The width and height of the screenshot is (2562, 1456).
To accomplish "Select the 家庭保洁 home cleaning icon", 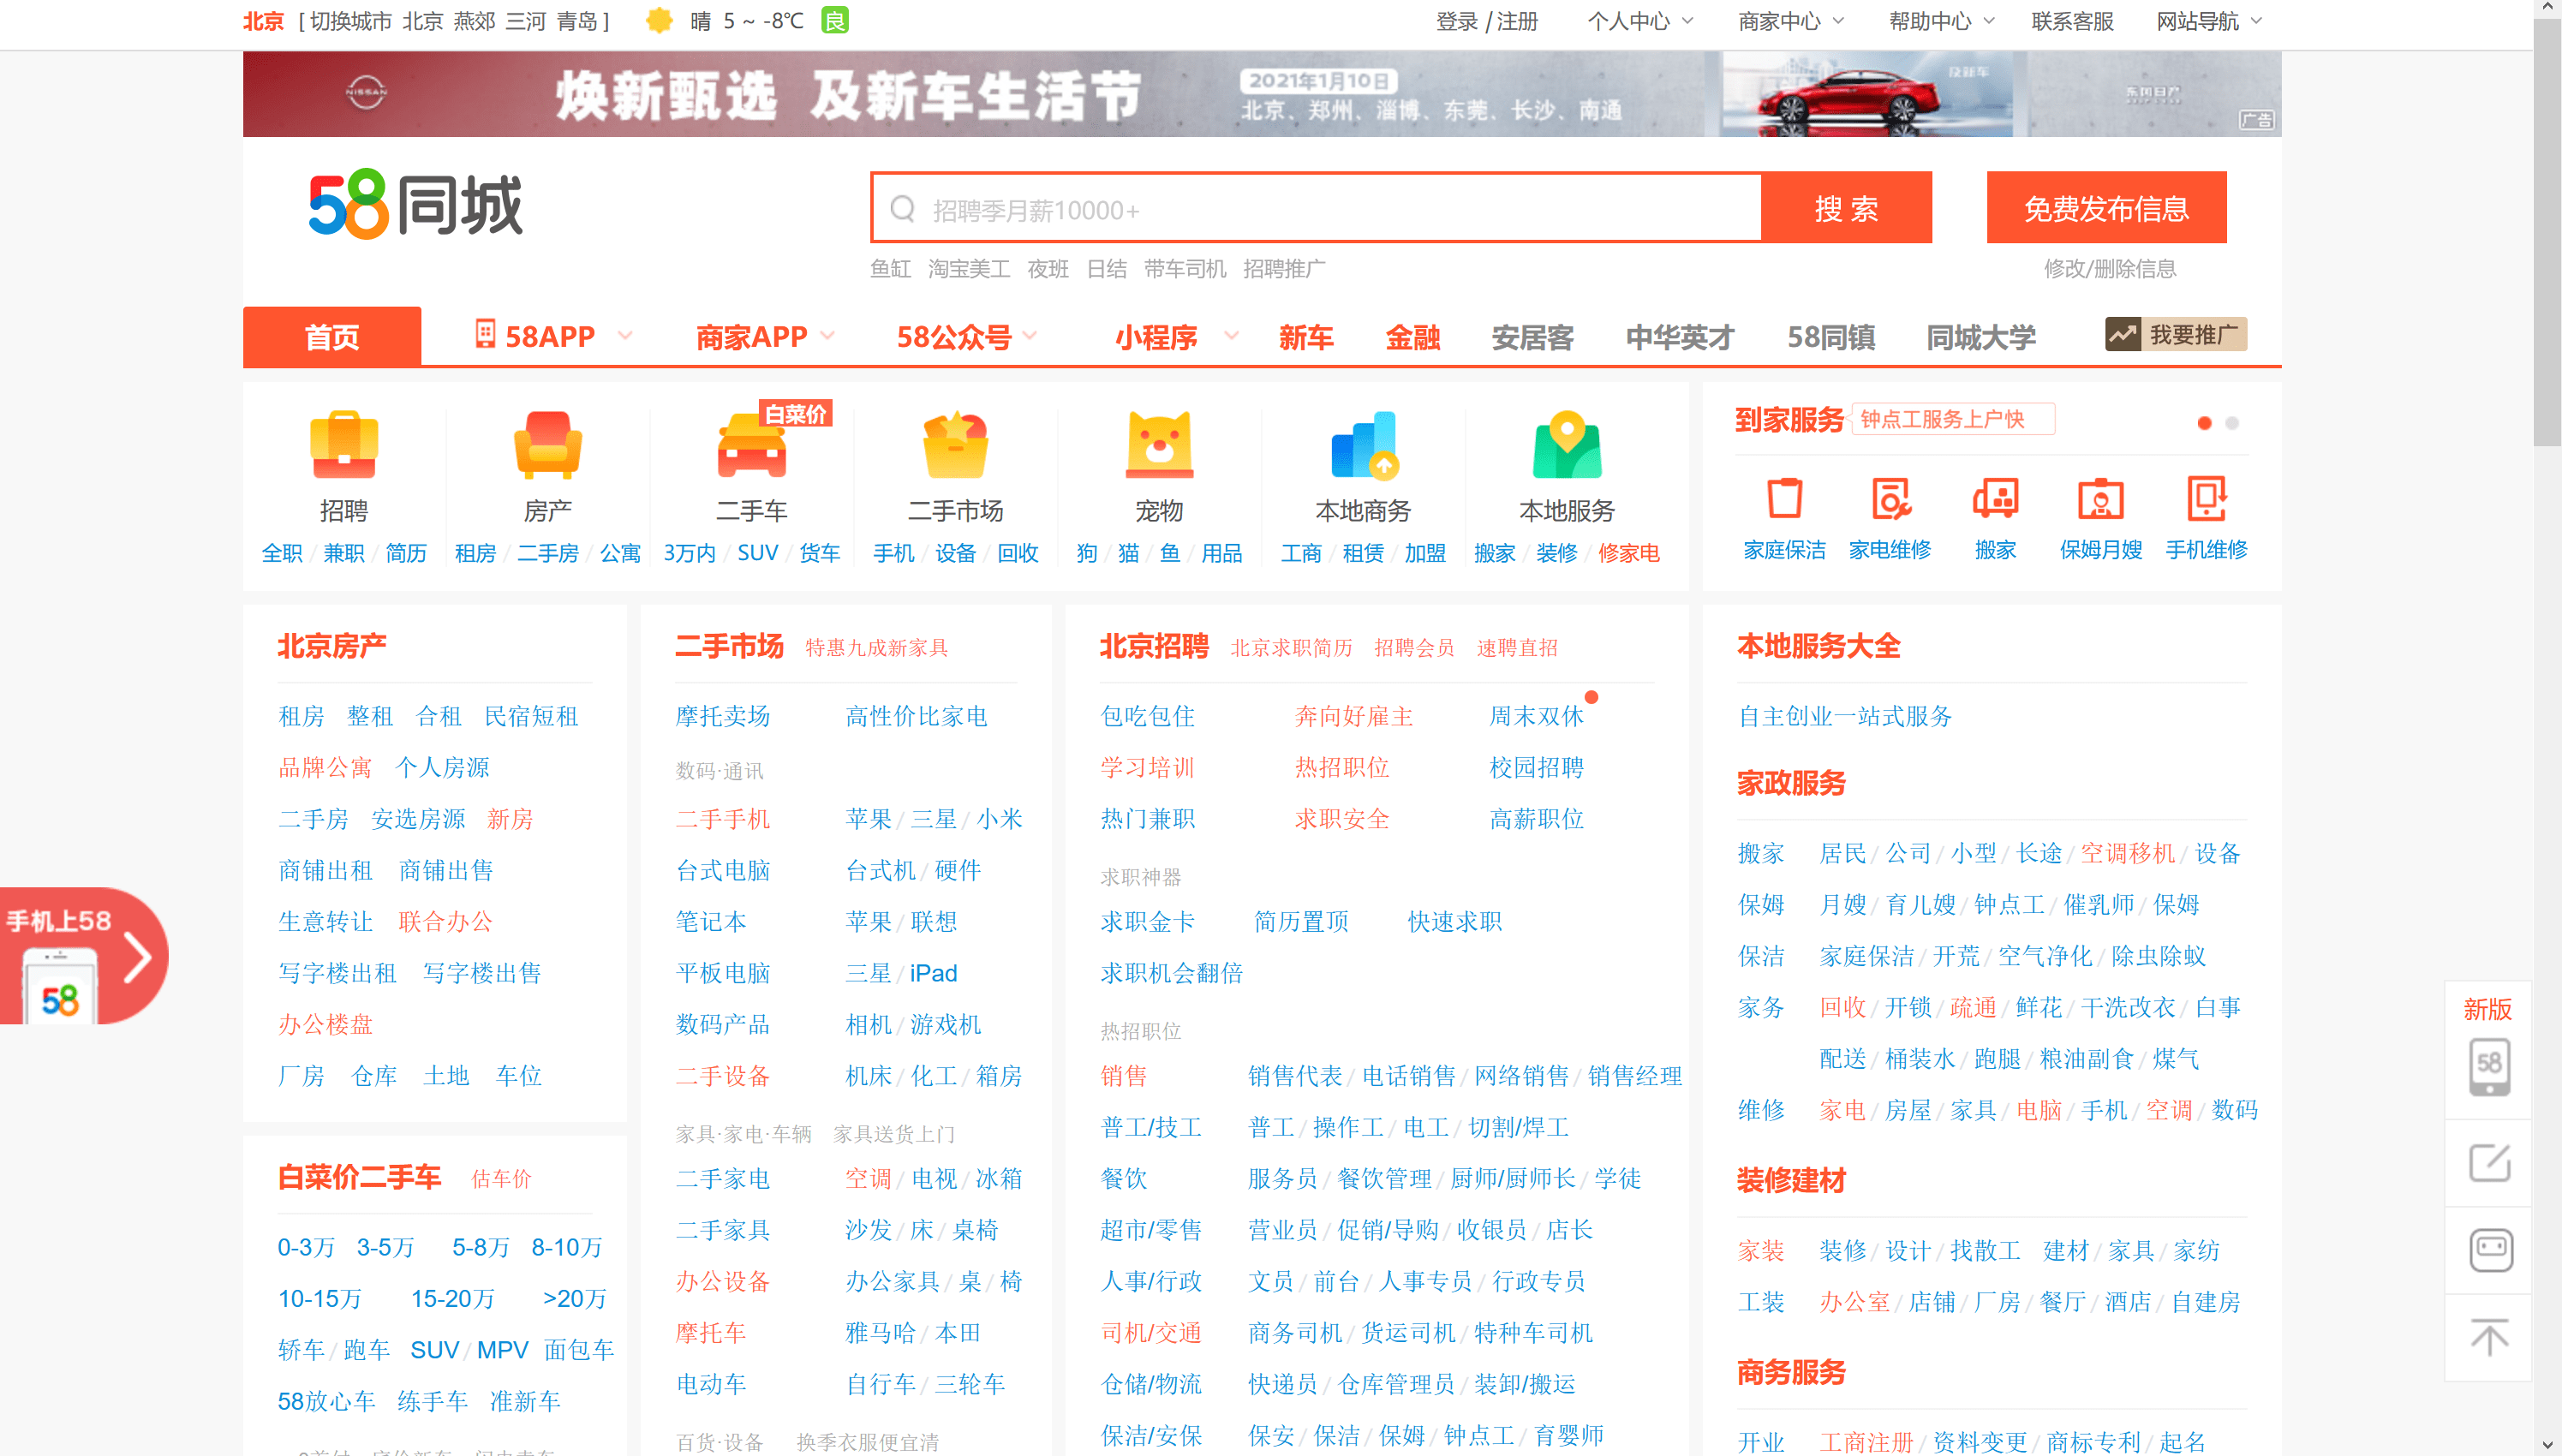I will (x=1784, y=498).
